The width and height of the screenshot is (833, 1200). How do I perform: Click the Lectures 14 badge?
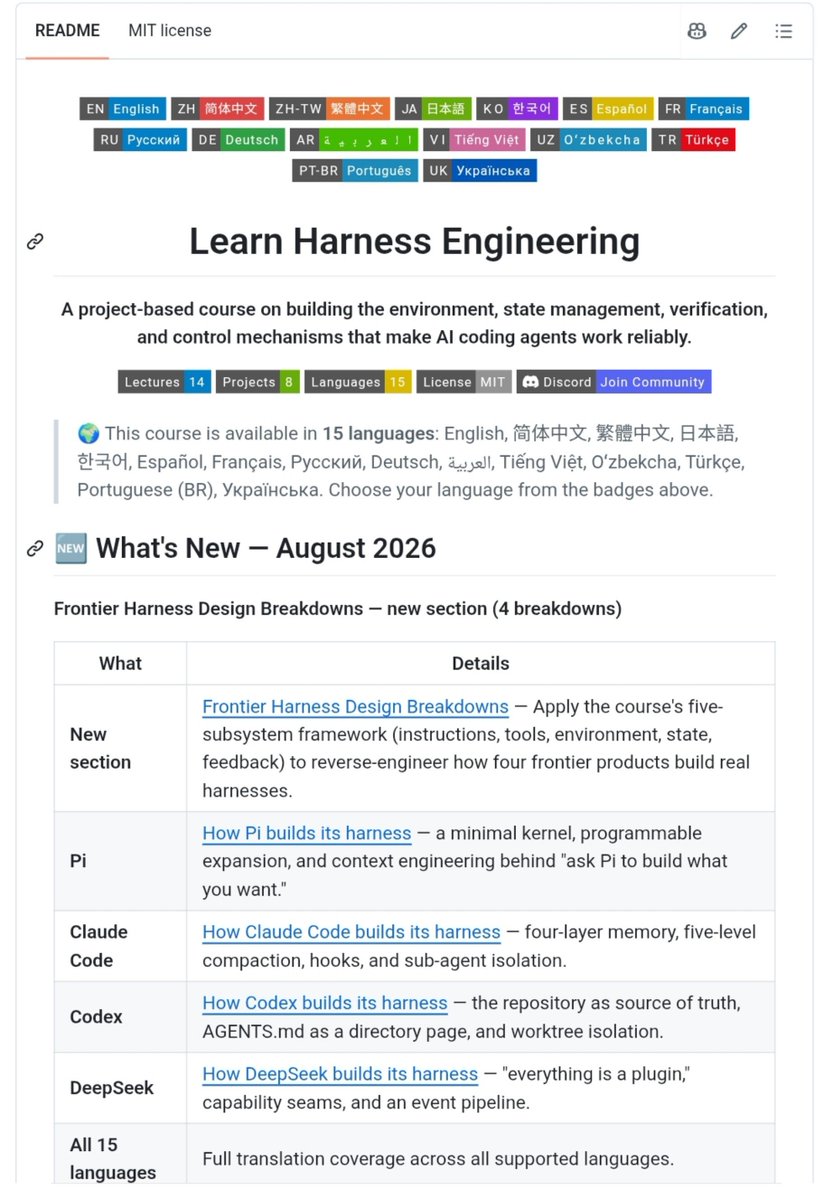coord(164,382)
